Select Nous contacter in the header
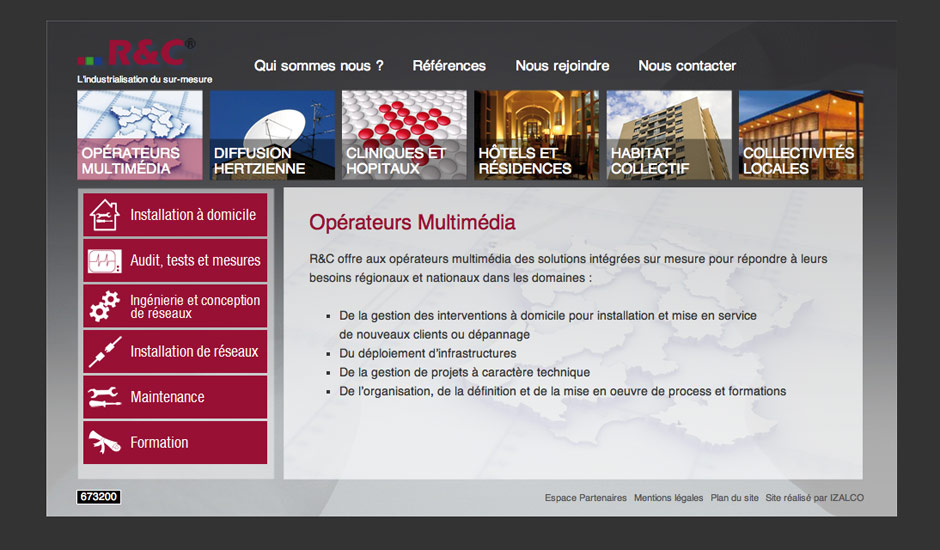This screenshot has width=940, height=550. (687, 66)
